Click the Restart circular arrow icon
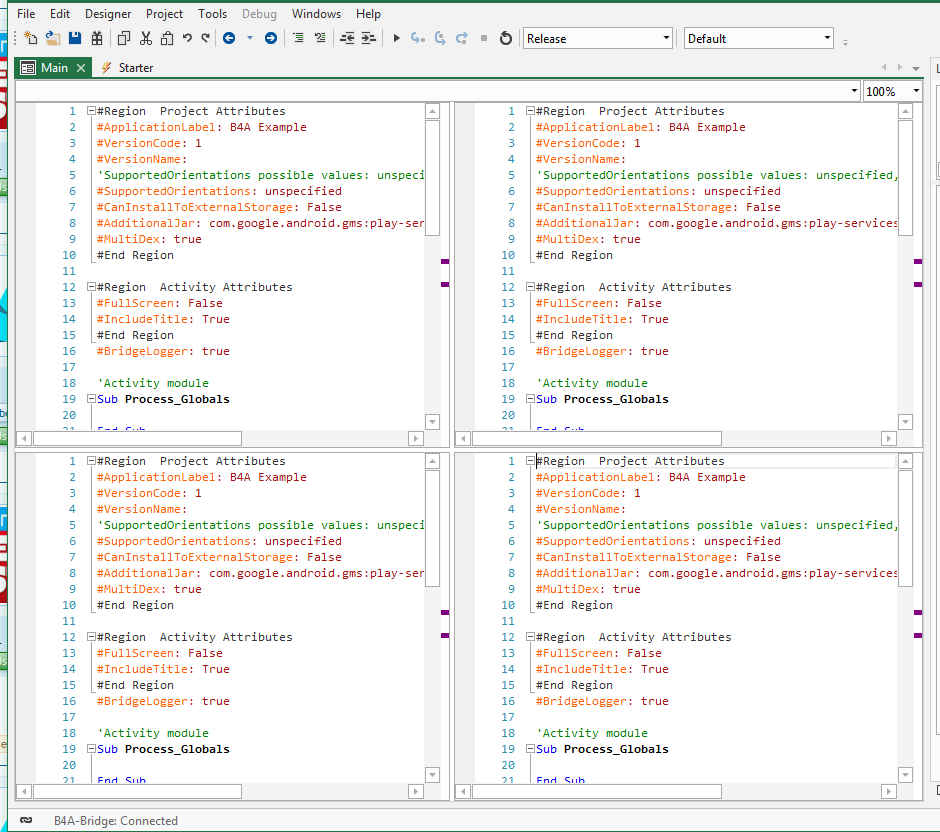The height and width of the screenshot is (832, 940). pos(506,38)
